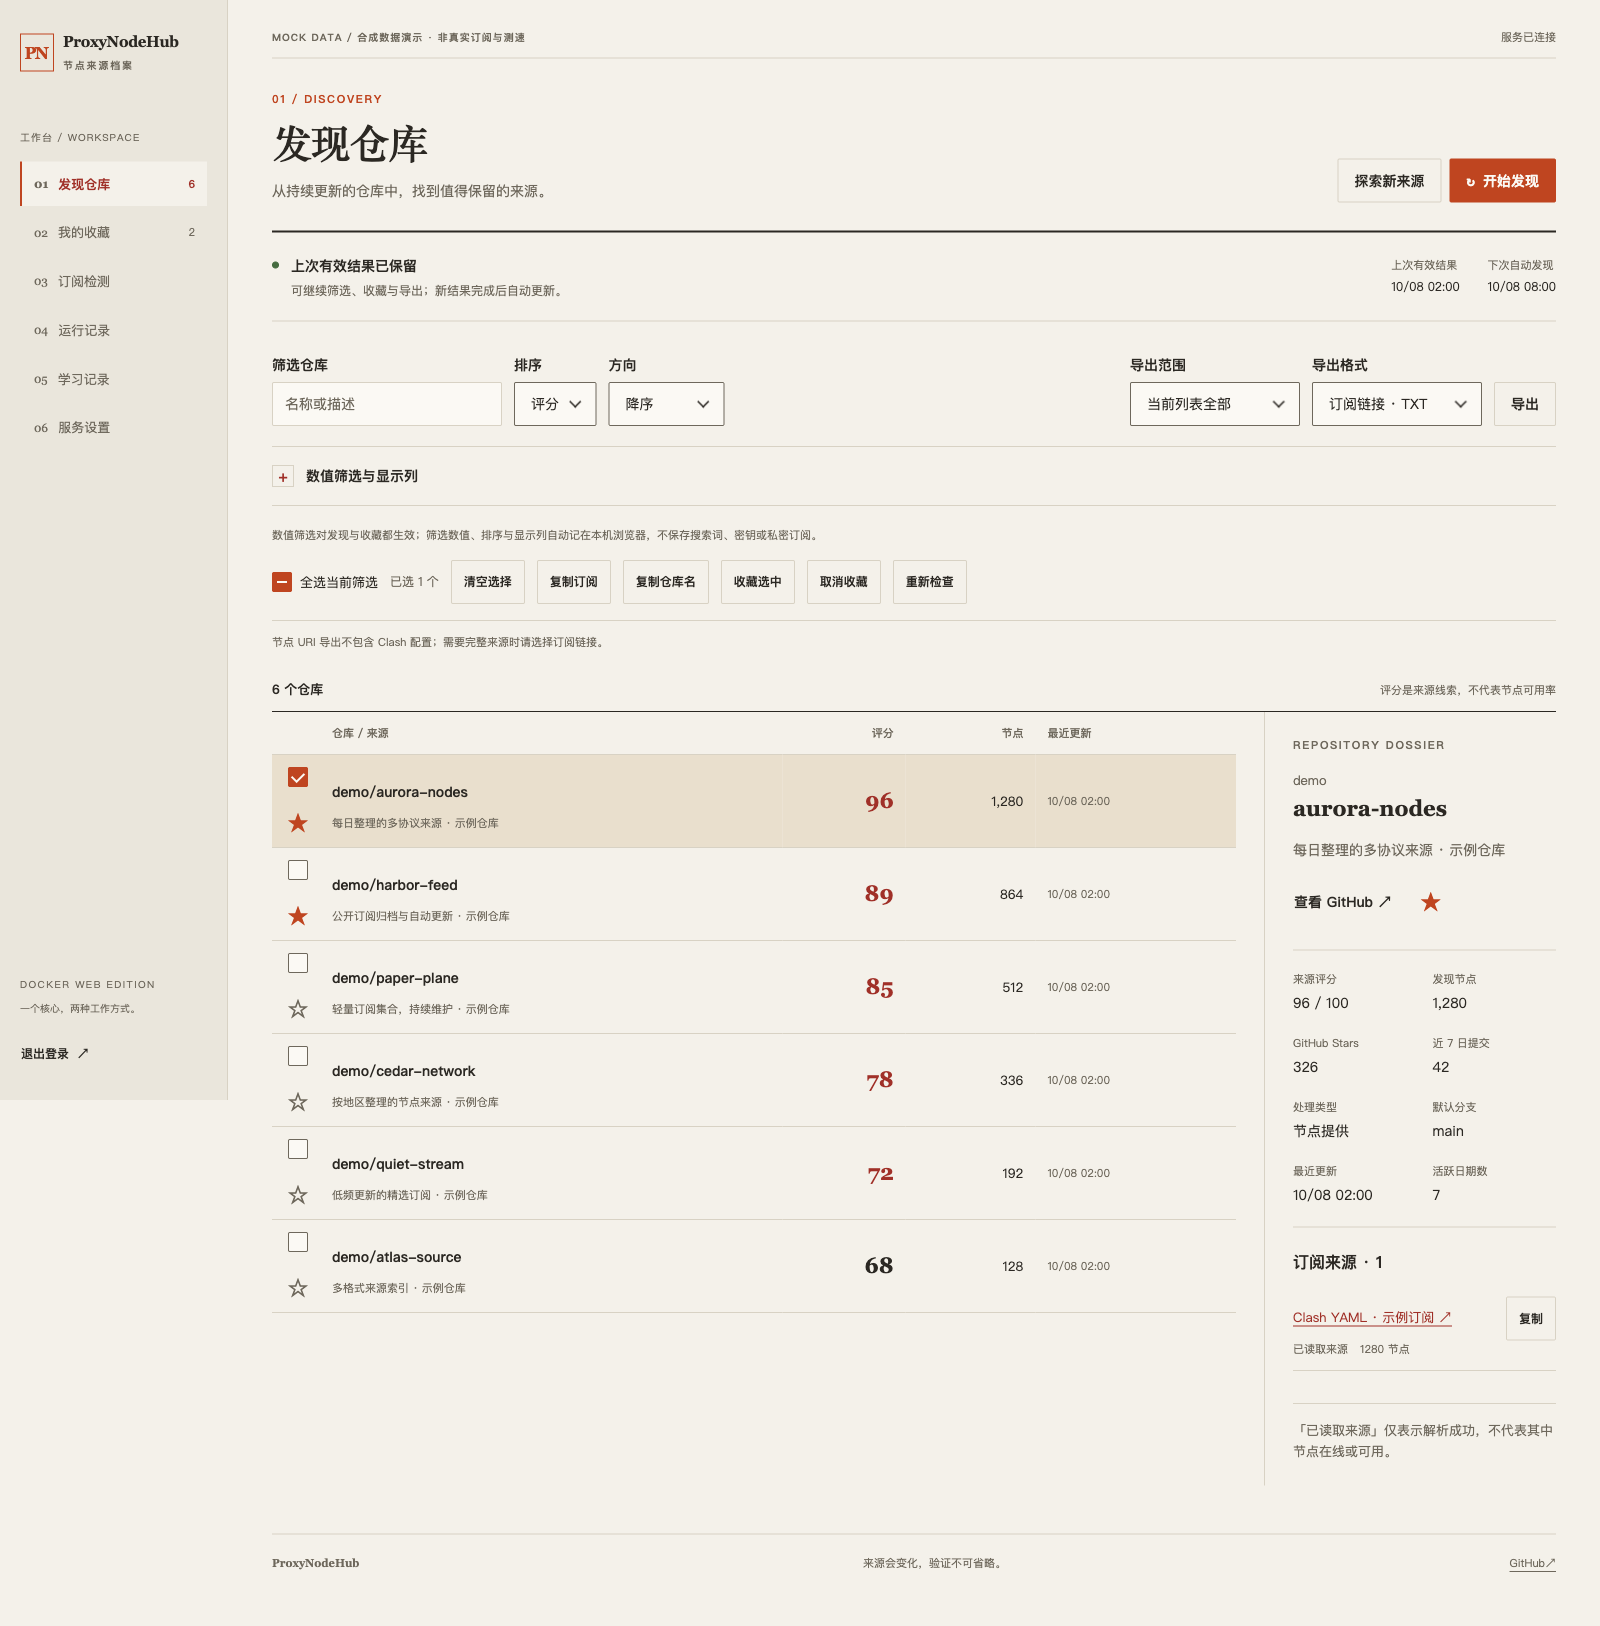Image resolution: width=1600 pixels, height=1626 pixels.
Task: Open the 查看 GitHub link
Action: click(1342, 902)
